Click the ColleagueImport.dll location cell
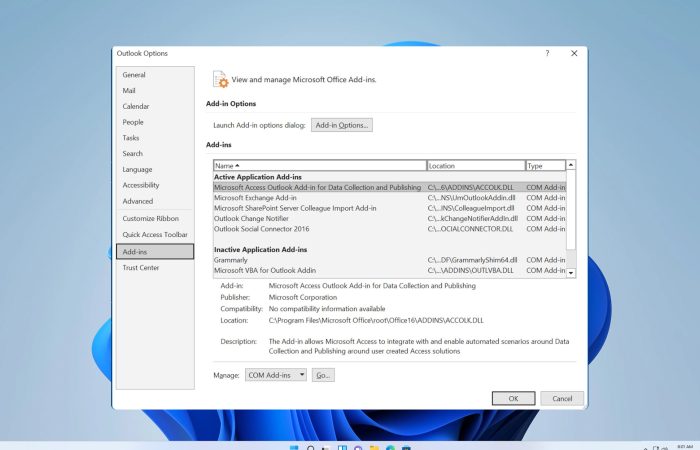 coord(471,208)
